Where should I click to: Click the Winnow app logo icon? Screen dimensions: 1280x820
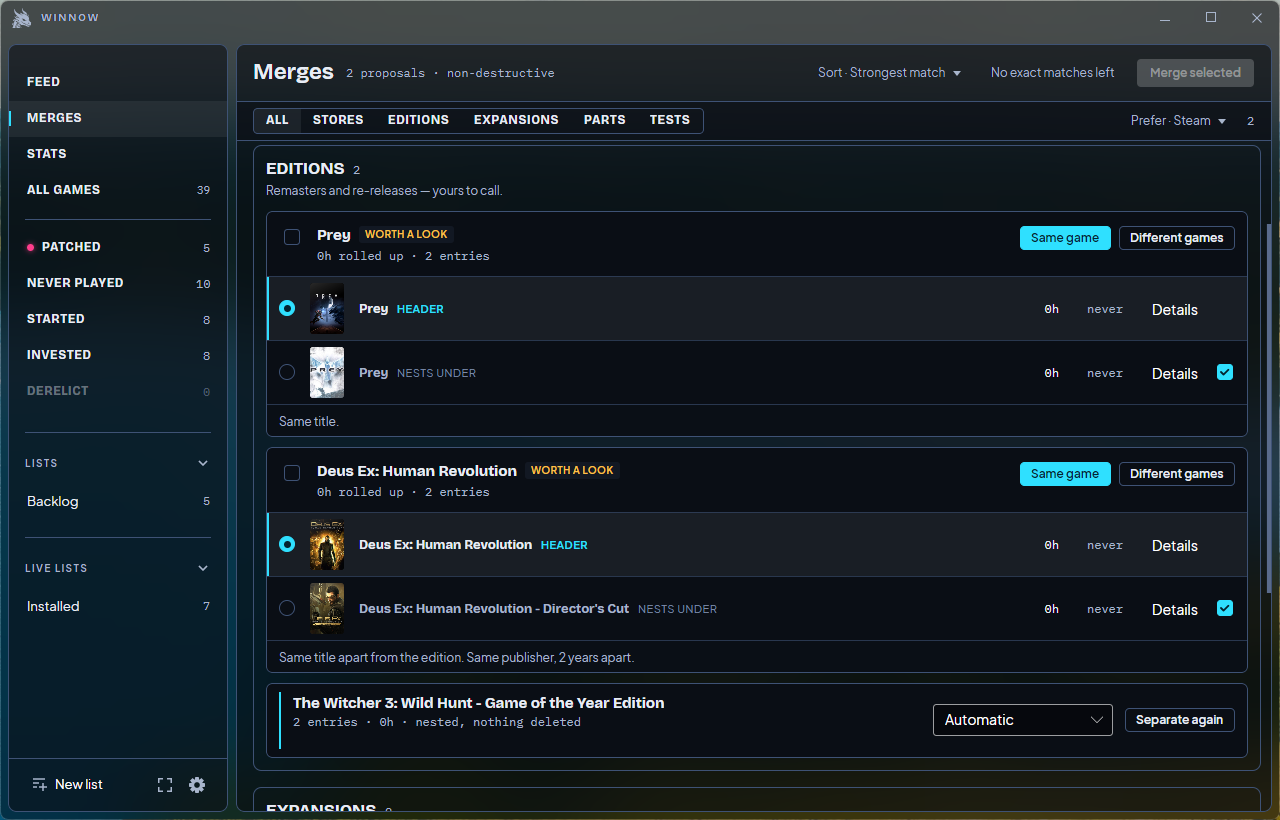coord(22,18)
